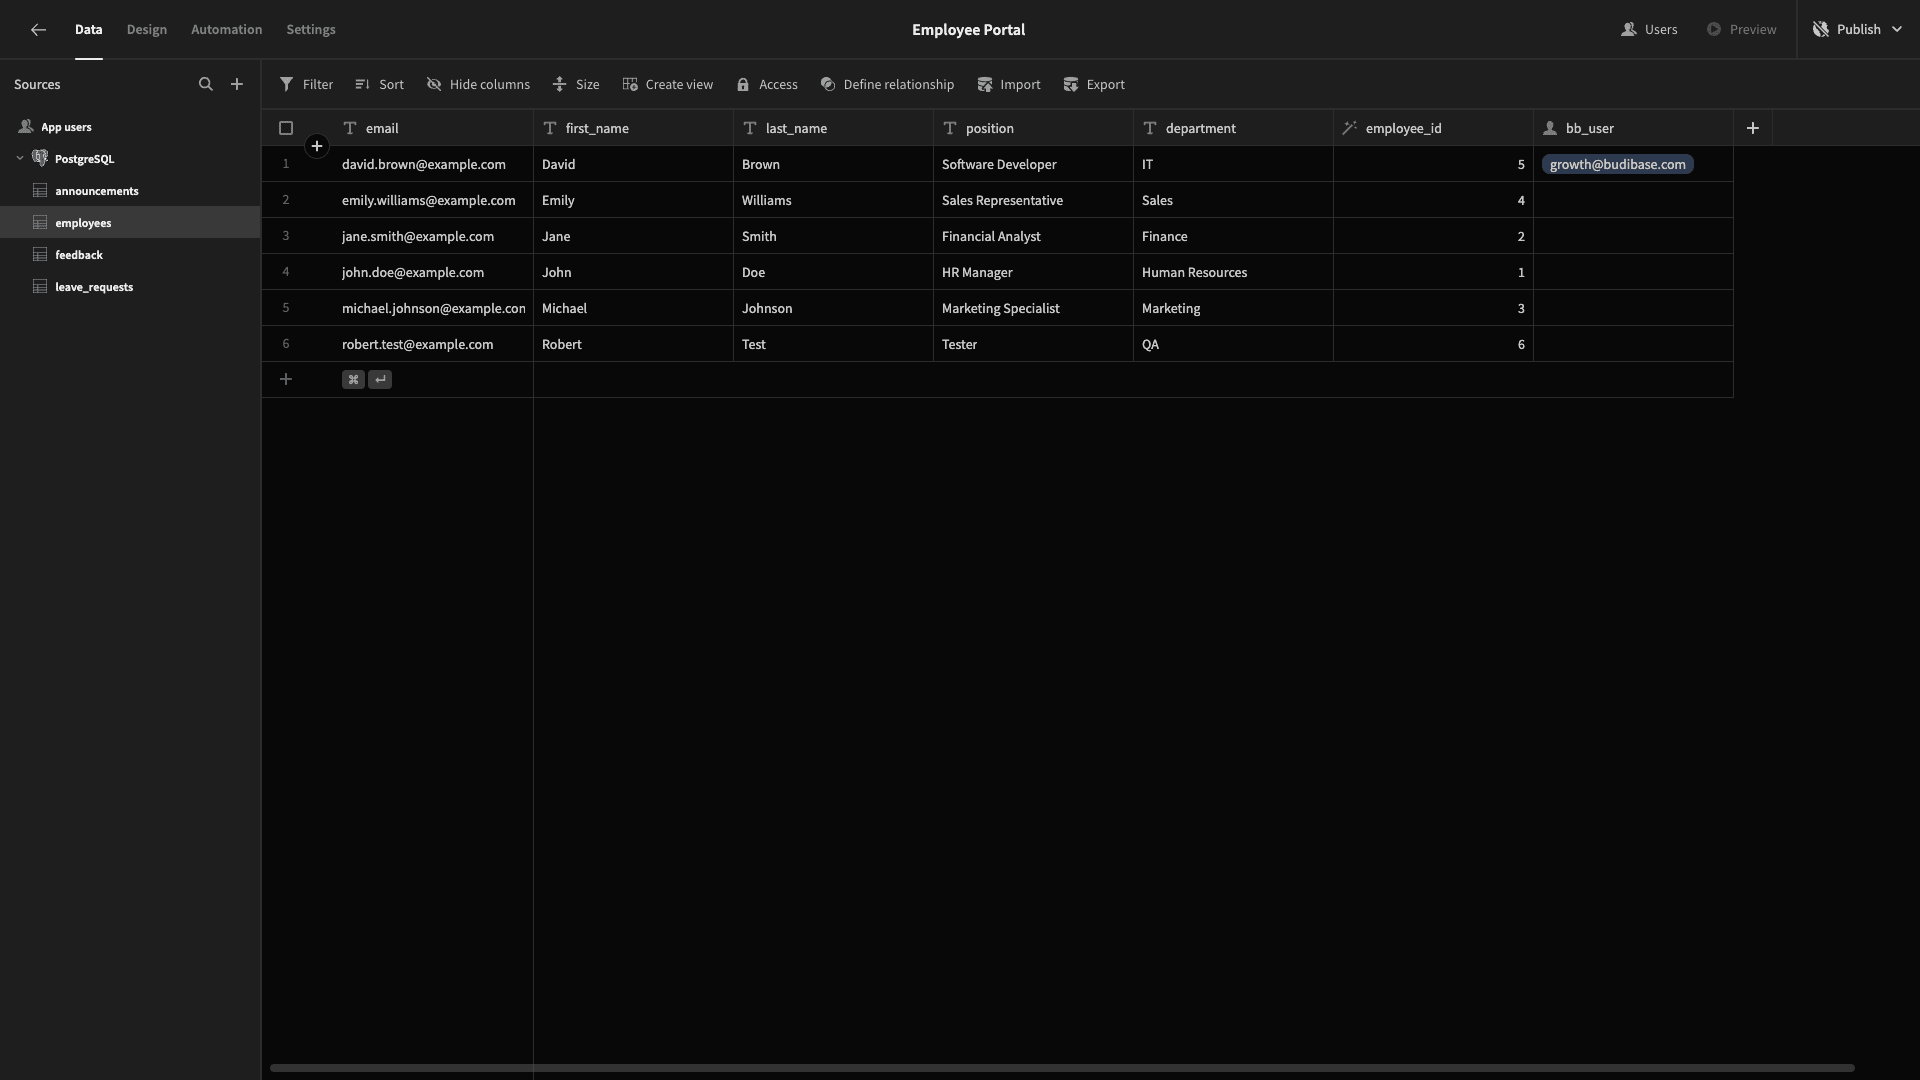The width and height of the screenshot is (1920, 1080).
Task: Click Create view
Action: tap(667, 85)
